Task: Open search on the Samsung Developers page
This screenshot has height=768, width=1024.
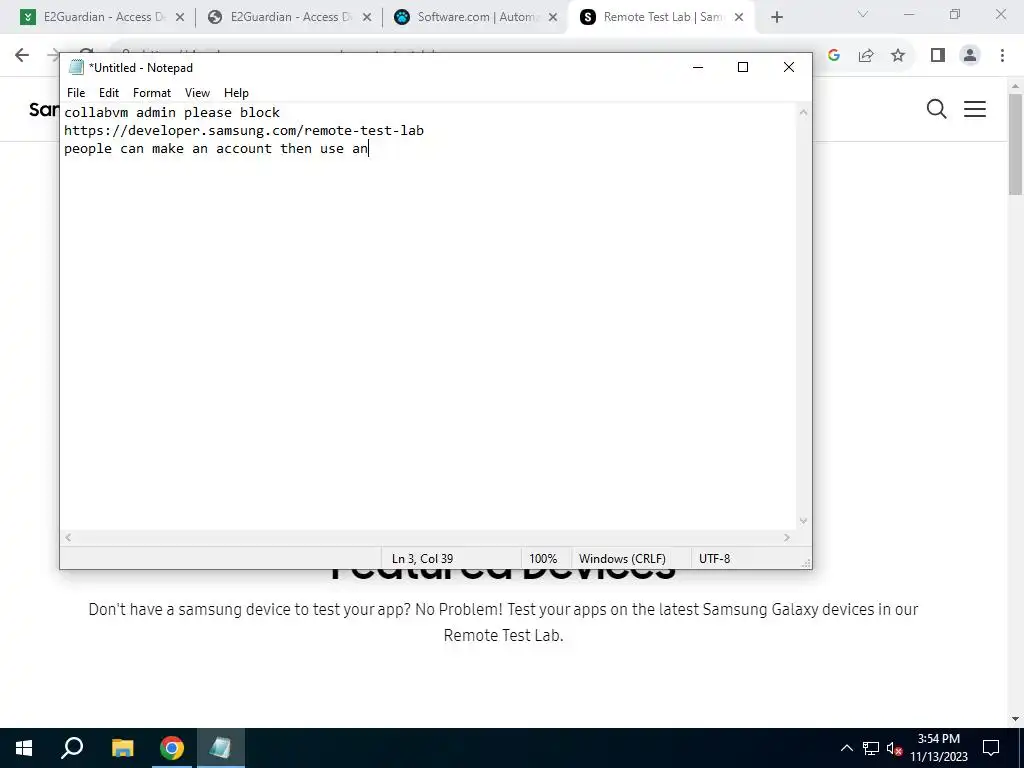Action: [936, 109]
